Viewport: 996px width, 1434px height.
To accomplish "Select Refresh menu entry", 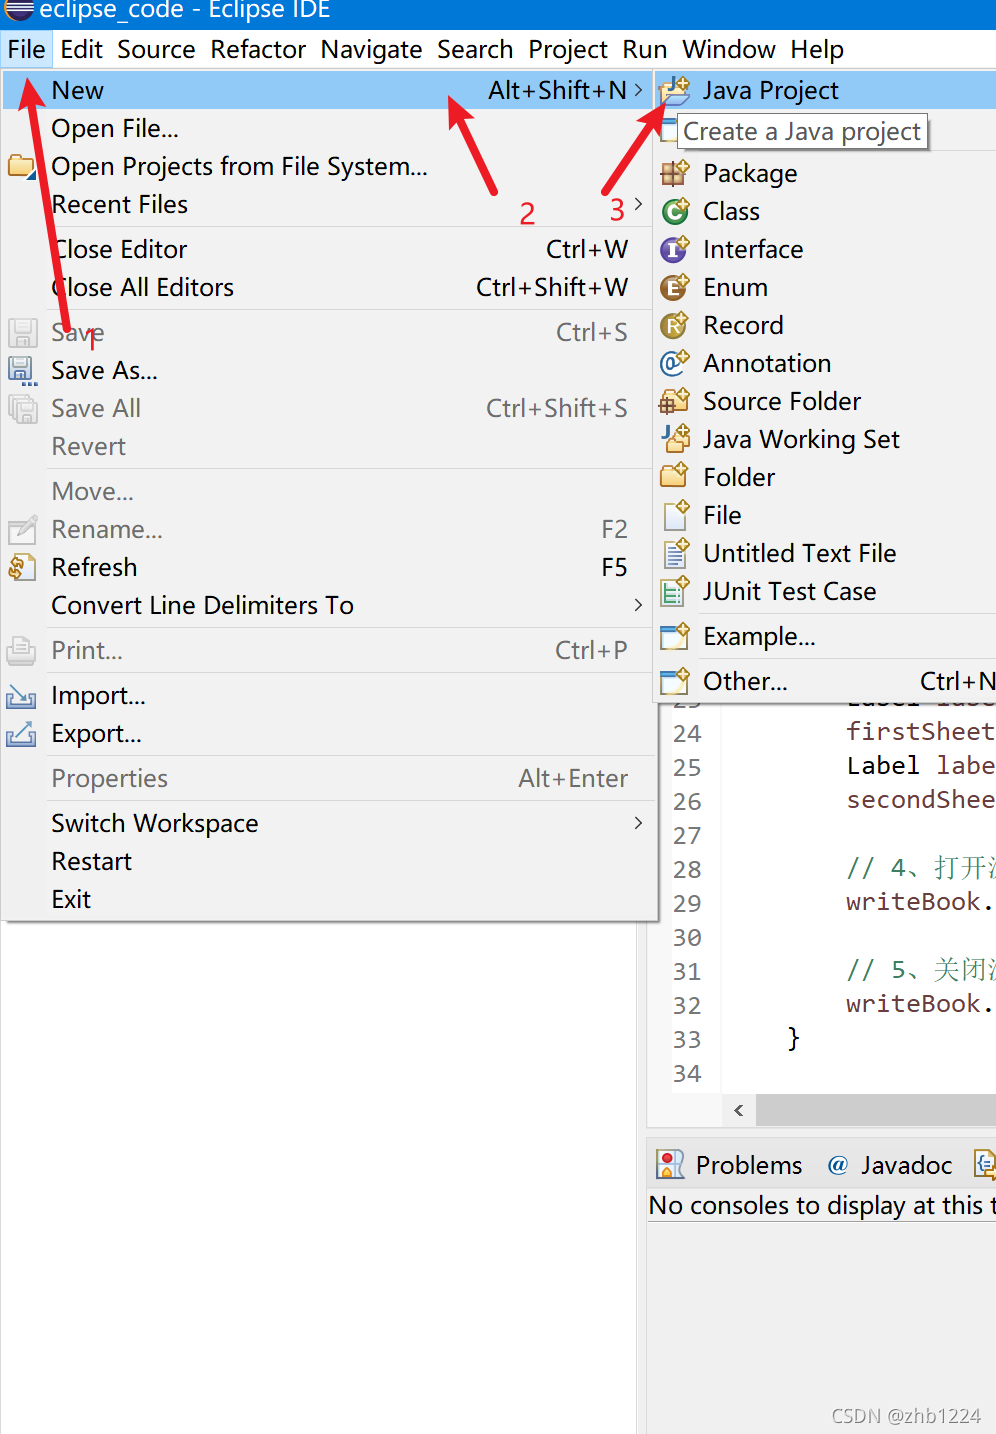I will tap(328, 567).
